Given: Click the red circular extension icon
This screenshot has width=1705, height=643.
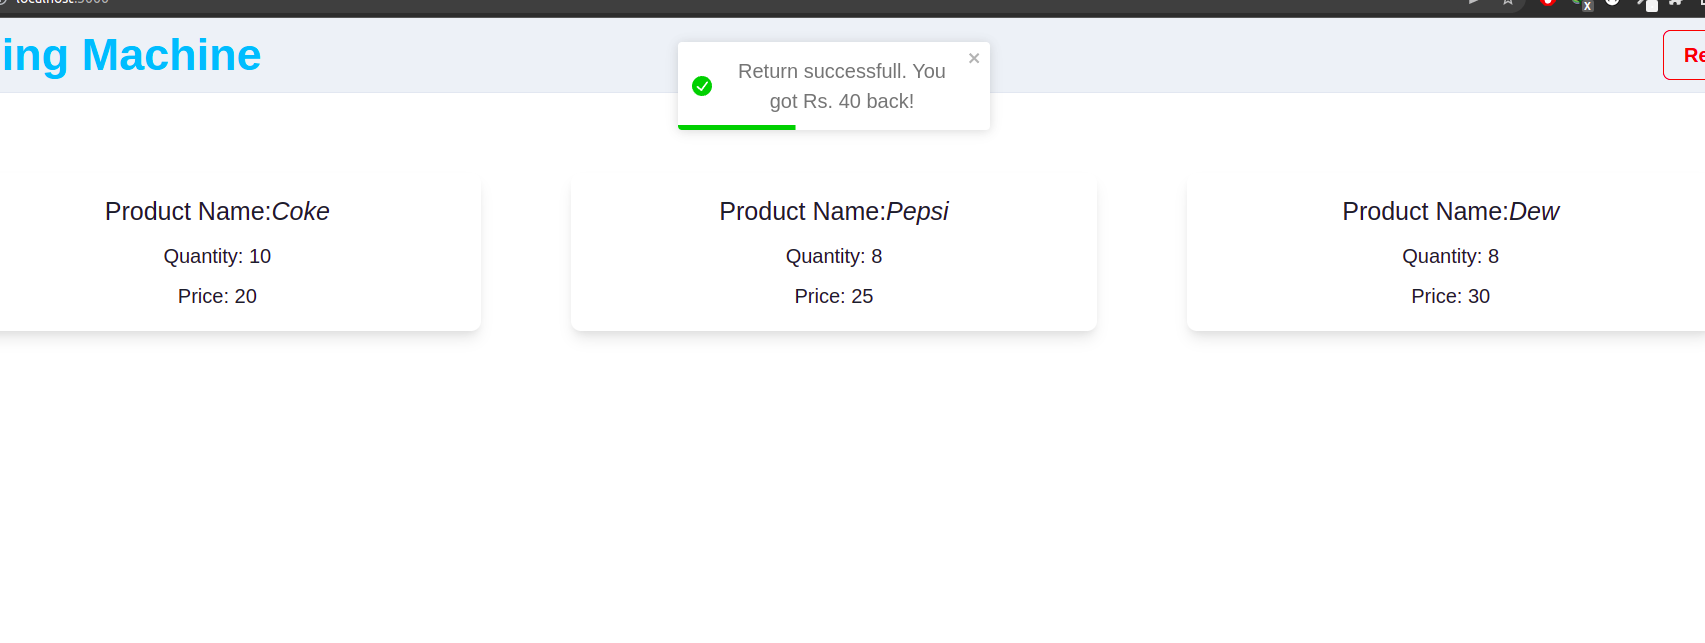Looking at the screenshot, I should [1549, 4].
